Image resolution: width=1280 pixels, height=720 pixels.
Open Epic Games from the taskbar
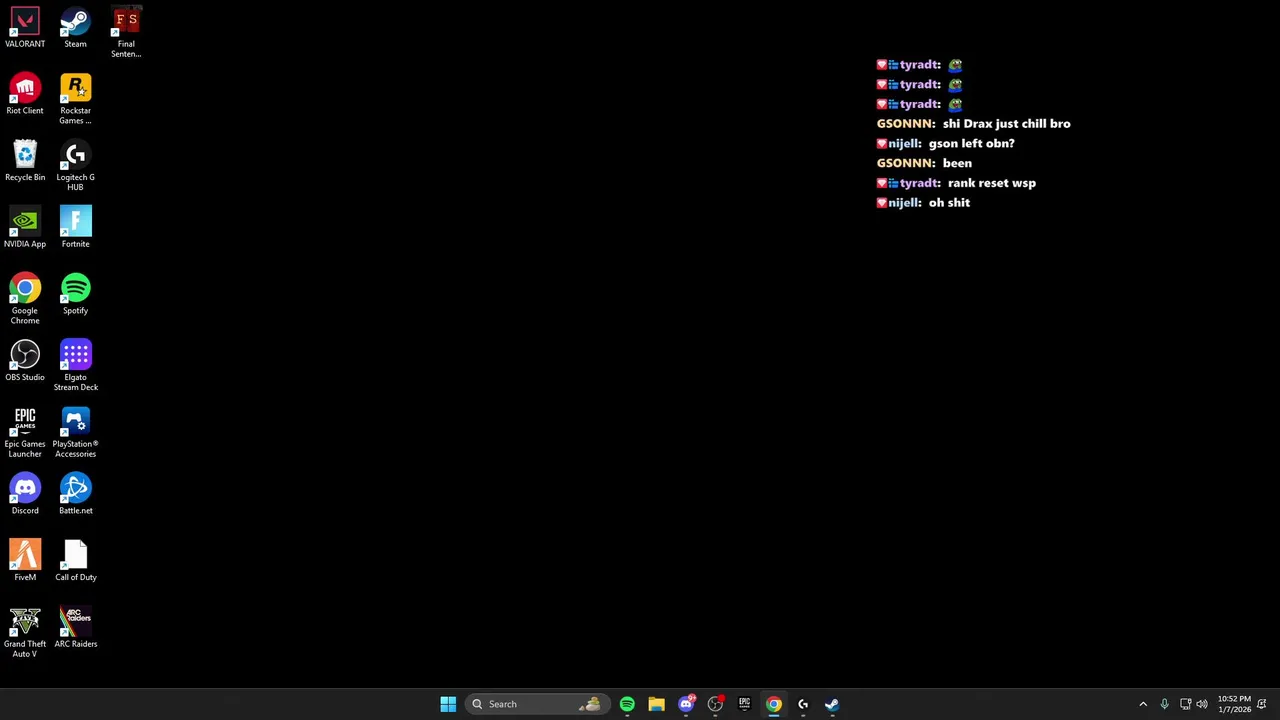tap(744, 704)
